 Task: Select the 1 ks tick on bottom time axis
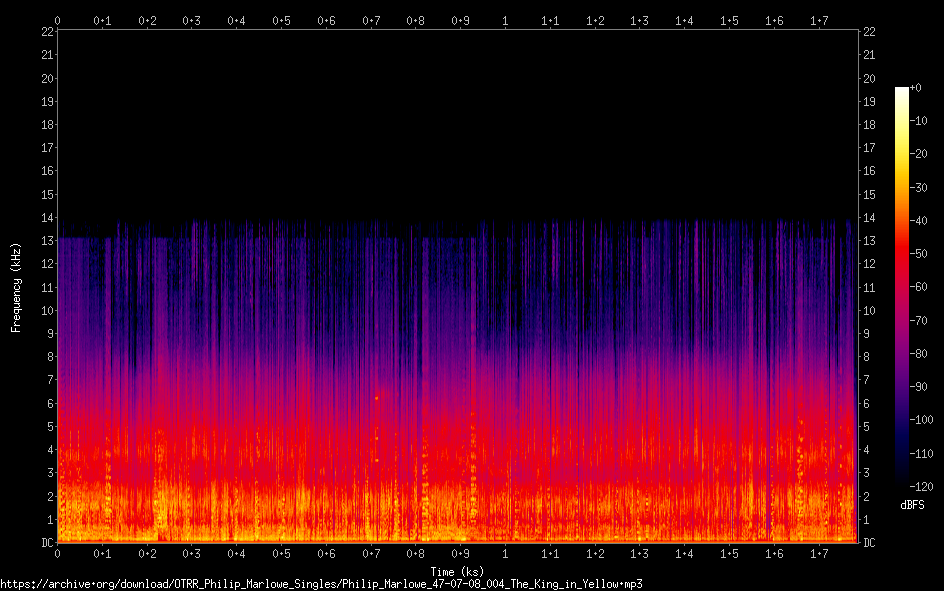pyautogui.click(x=505, y=553)
